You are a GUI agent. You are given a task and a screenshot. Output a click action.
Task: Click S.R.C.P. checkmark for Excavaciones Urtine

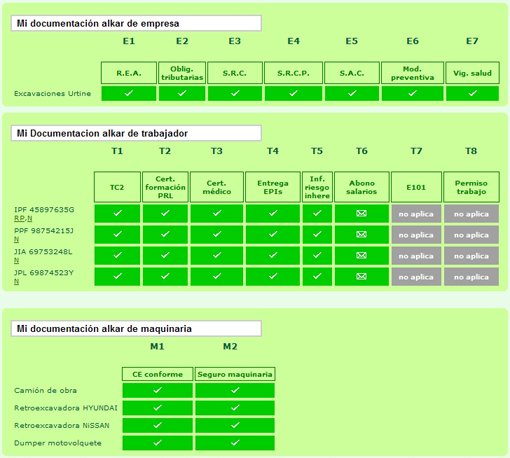click(293, 93)
